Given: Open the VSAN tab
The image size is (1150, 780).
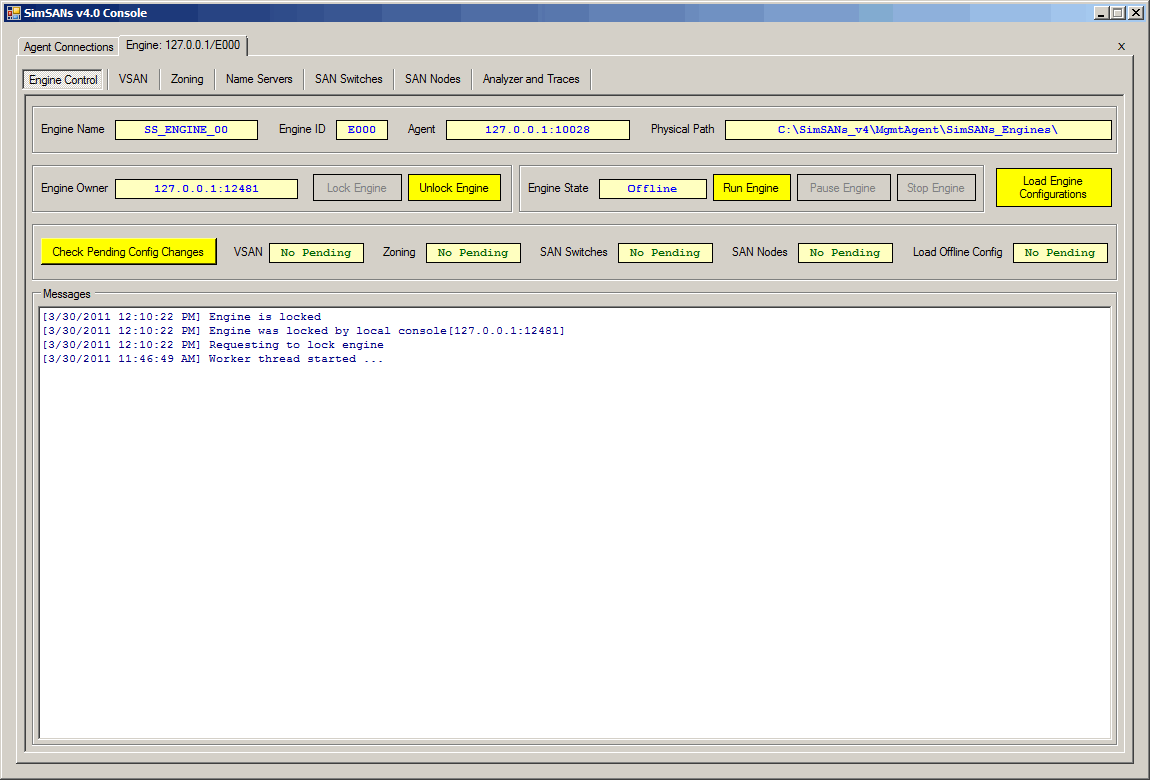Looking at the screenshot, I should point(133,79).
